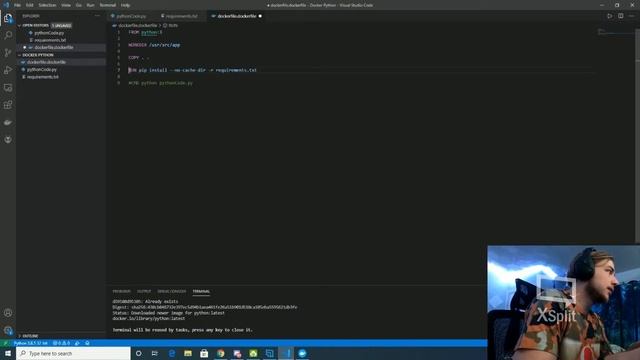The image size is (640, 360).
Task: Open Microsoft Store from the taskbar
Action: pyautogui.click(x=204, y=353)
